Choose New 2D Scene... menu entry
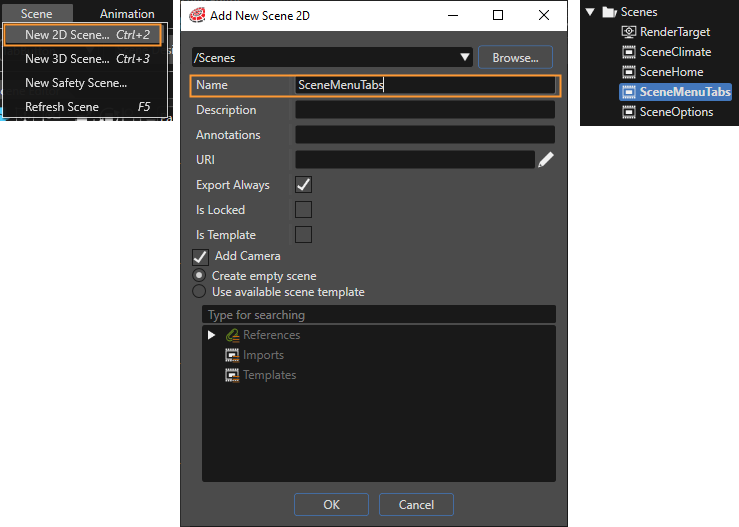 click(83, 35)
